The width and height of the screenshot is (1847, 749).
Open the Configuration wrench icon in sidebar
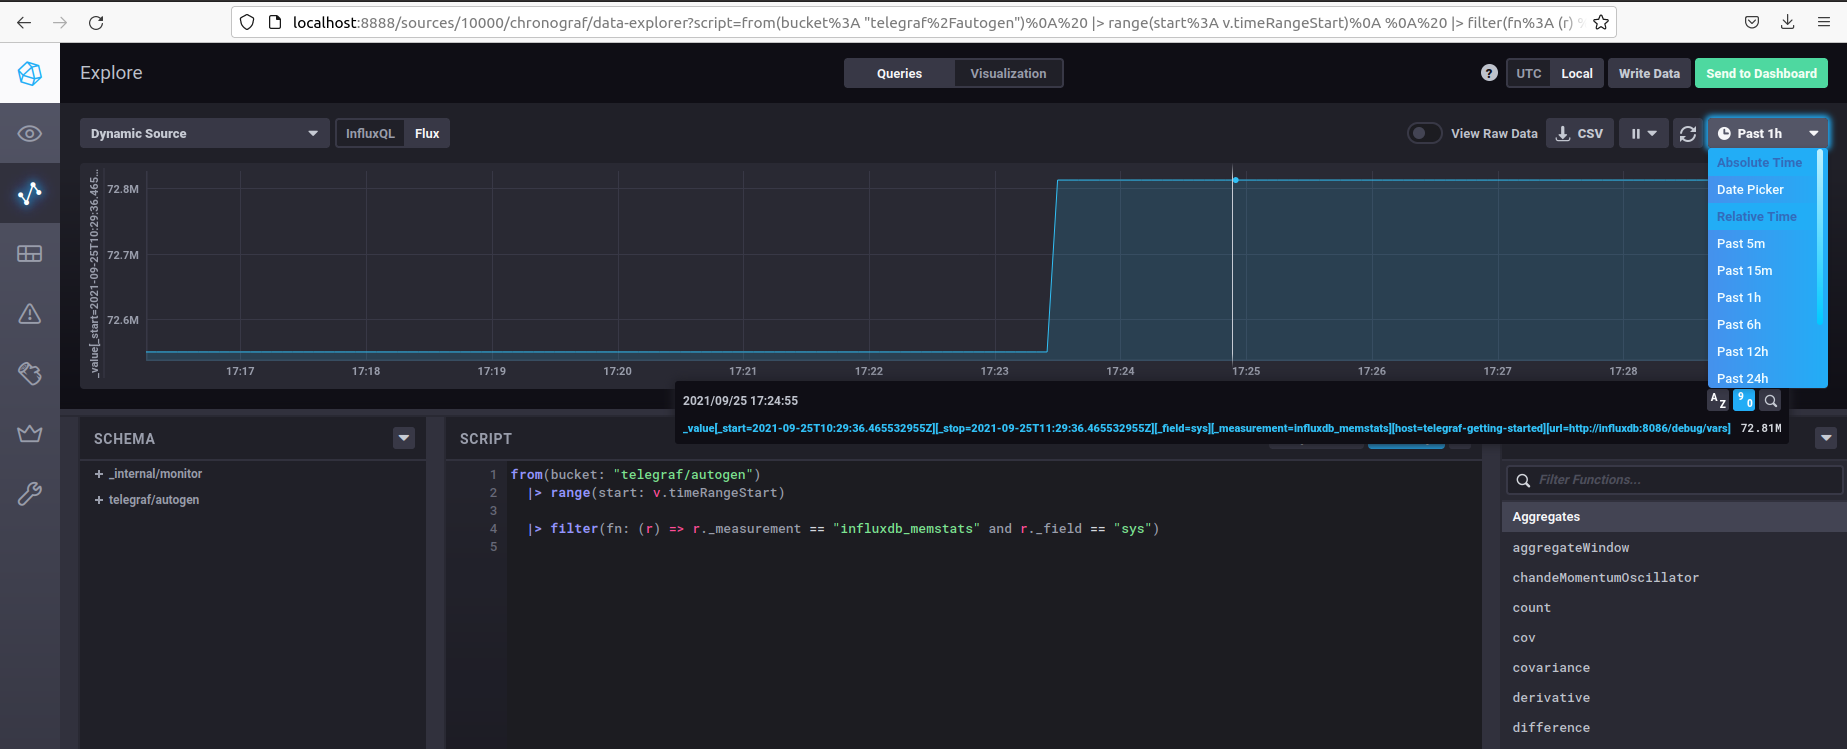tap(30, 493)
